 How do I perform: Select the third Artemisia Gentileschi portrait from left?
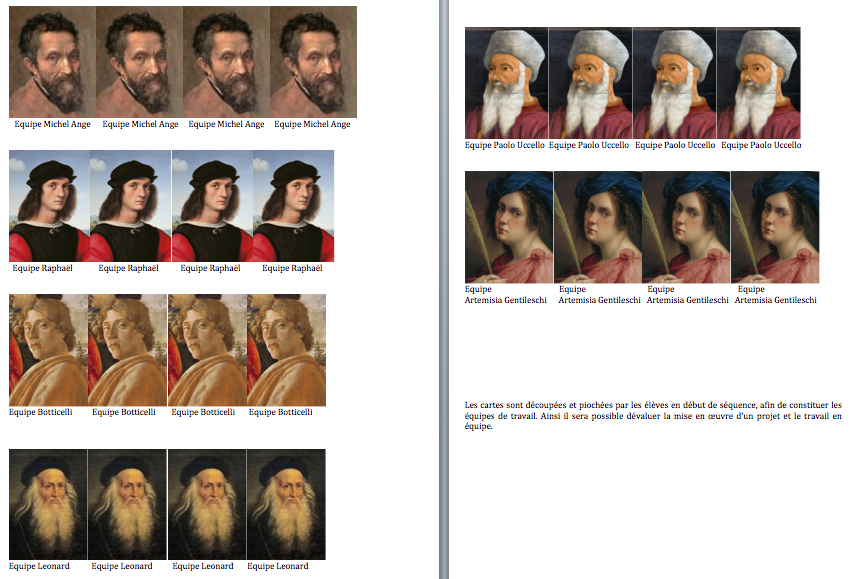pyautogui.click(x=686, y=227)
